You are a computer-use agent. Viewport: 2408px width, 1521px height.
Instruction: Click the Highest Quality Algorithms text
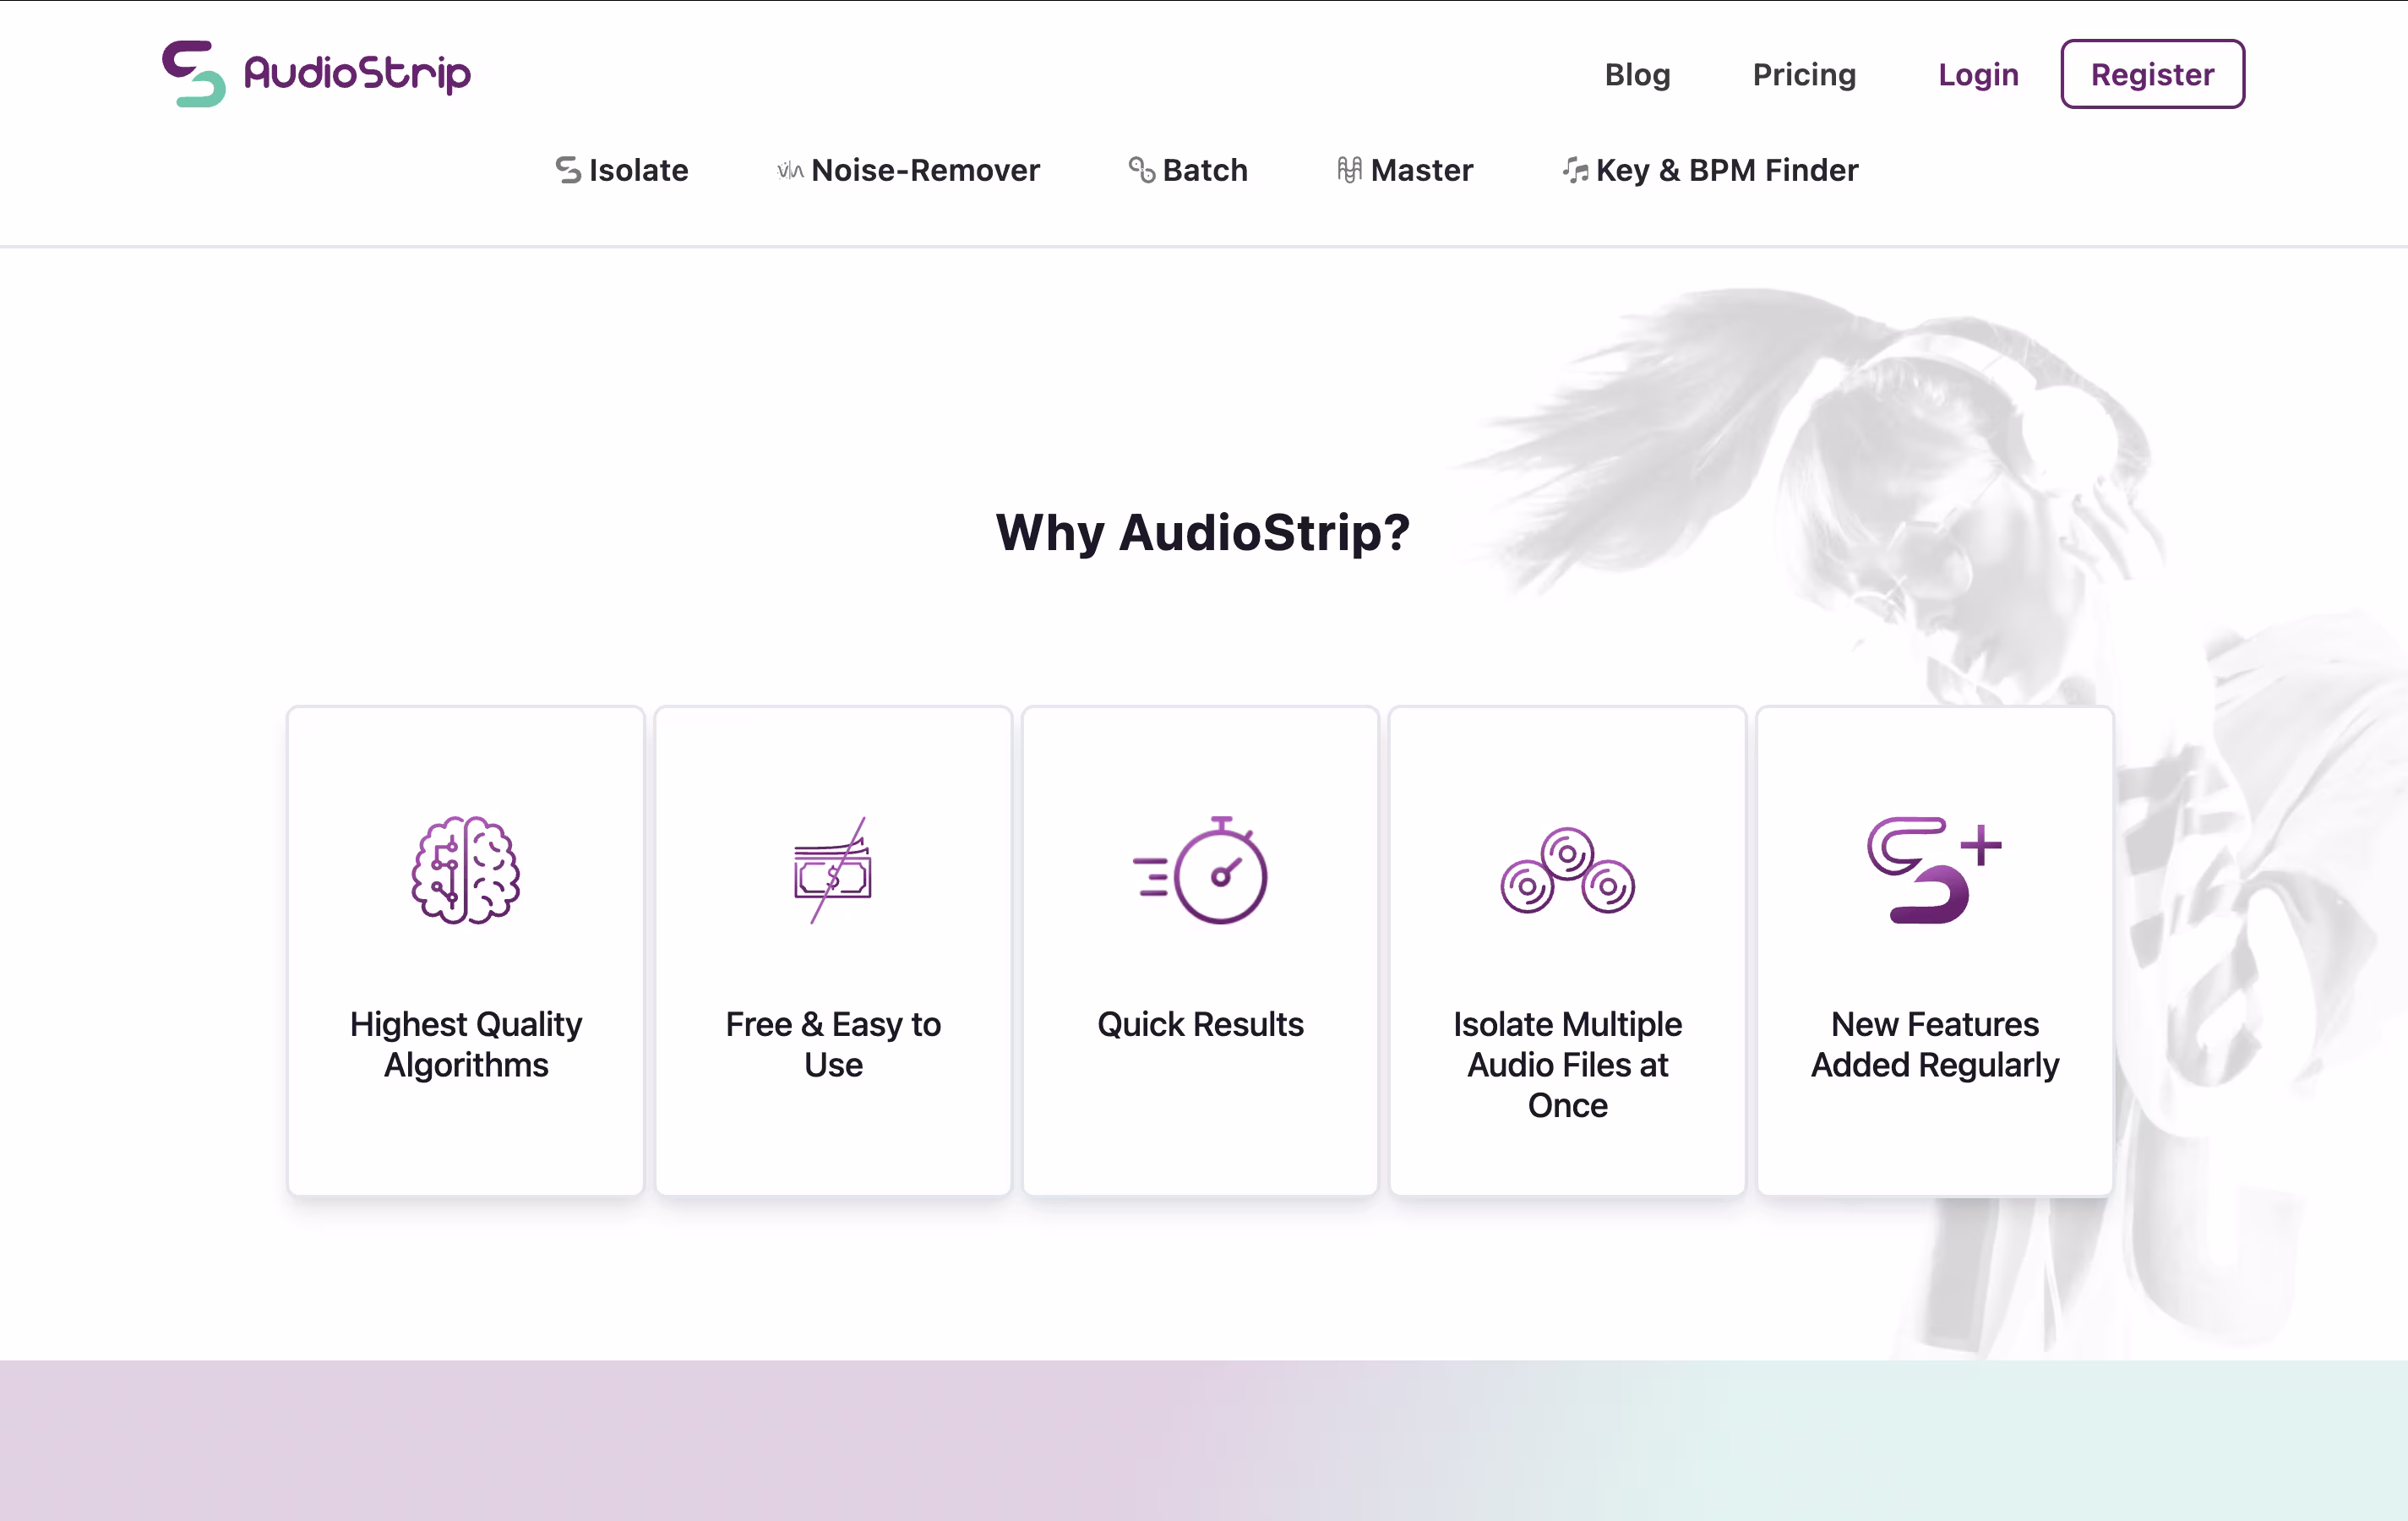466,1044
